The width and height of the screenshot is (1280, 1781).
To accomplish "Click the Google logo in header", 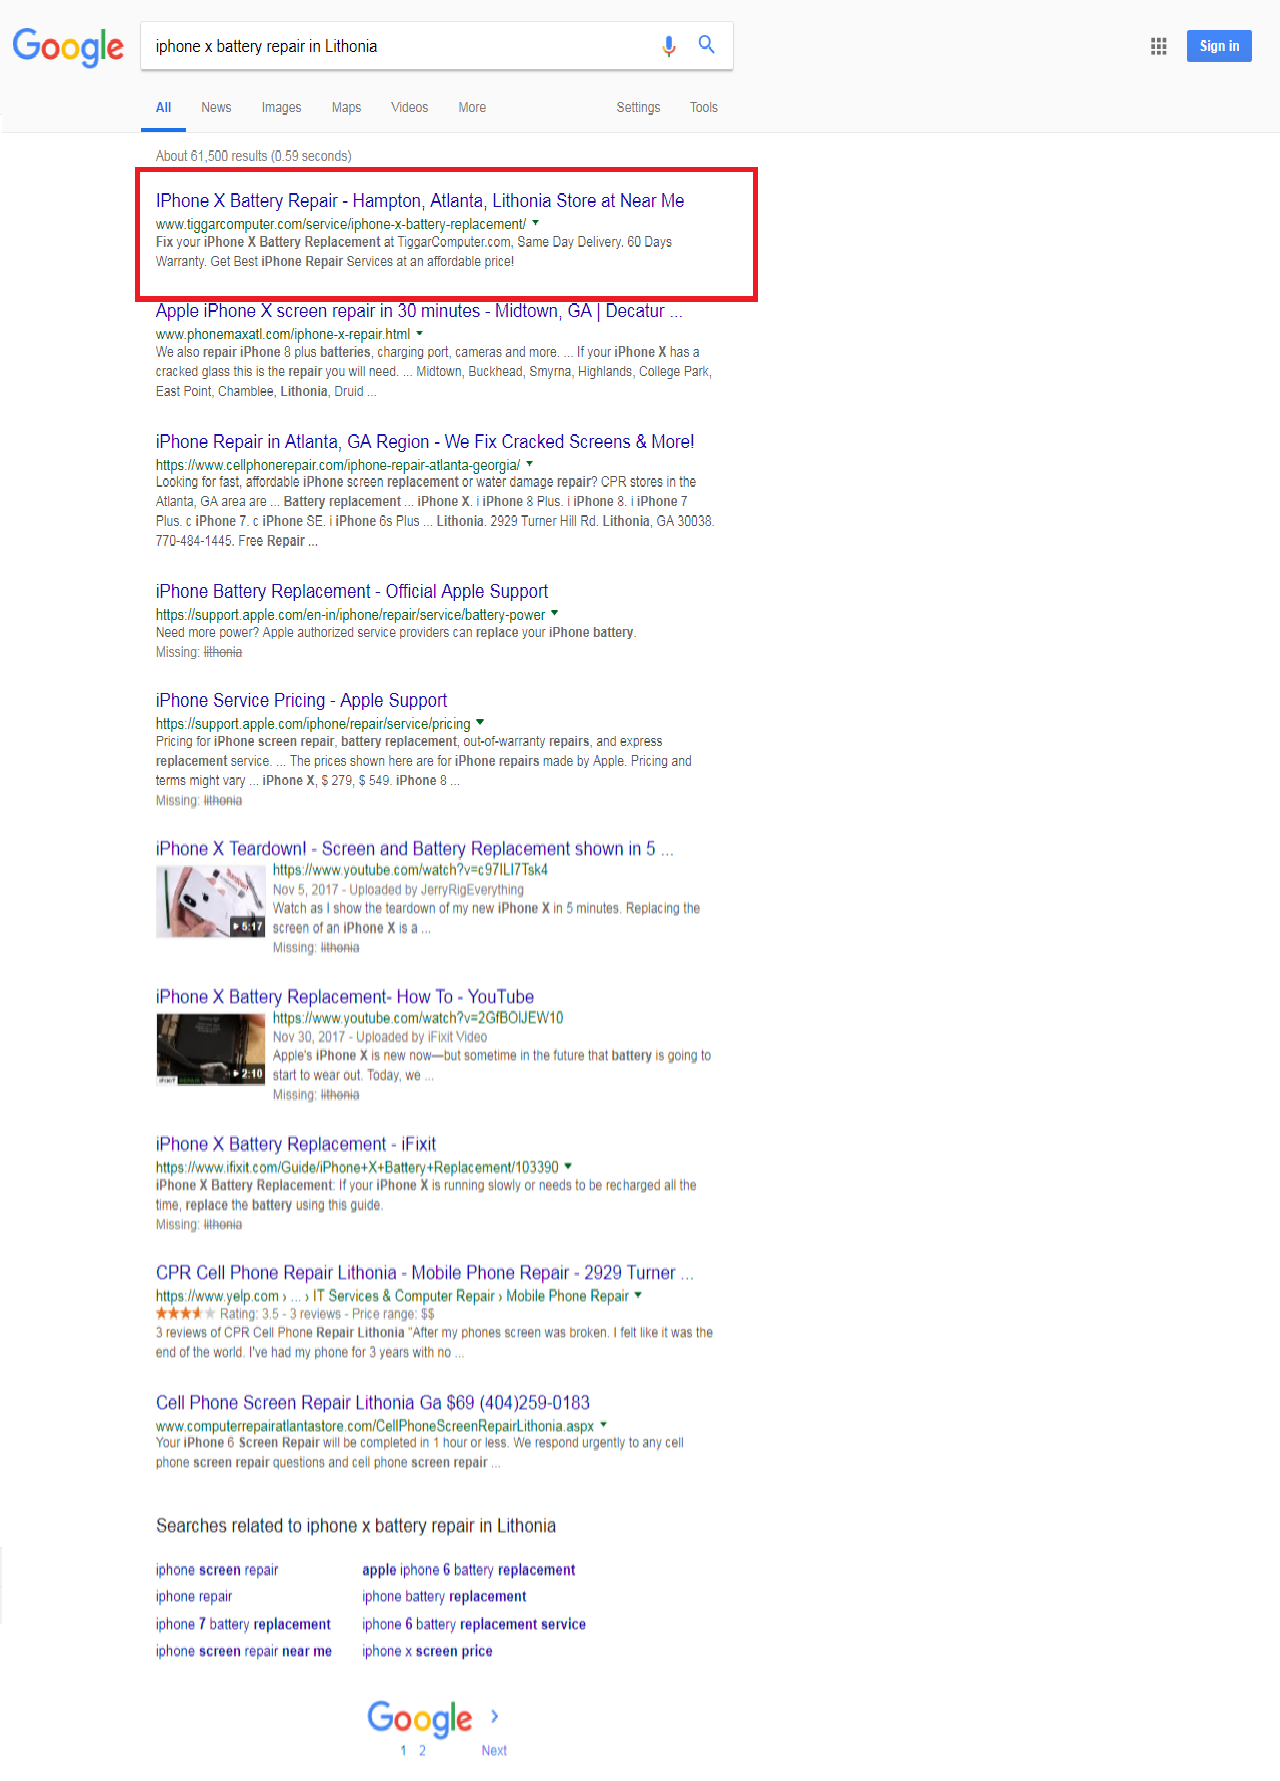I will (68, 47).
